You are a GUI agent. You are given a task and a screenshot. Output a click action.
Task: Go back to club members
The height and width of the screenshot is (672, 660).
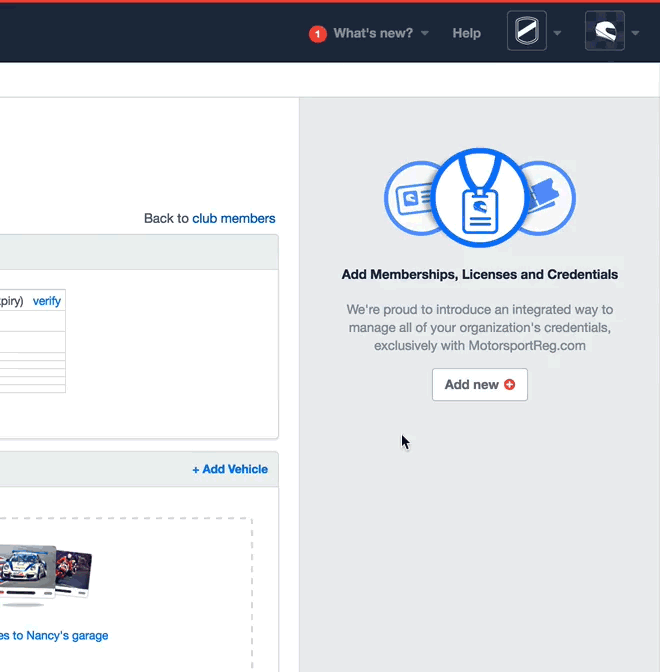234,219
